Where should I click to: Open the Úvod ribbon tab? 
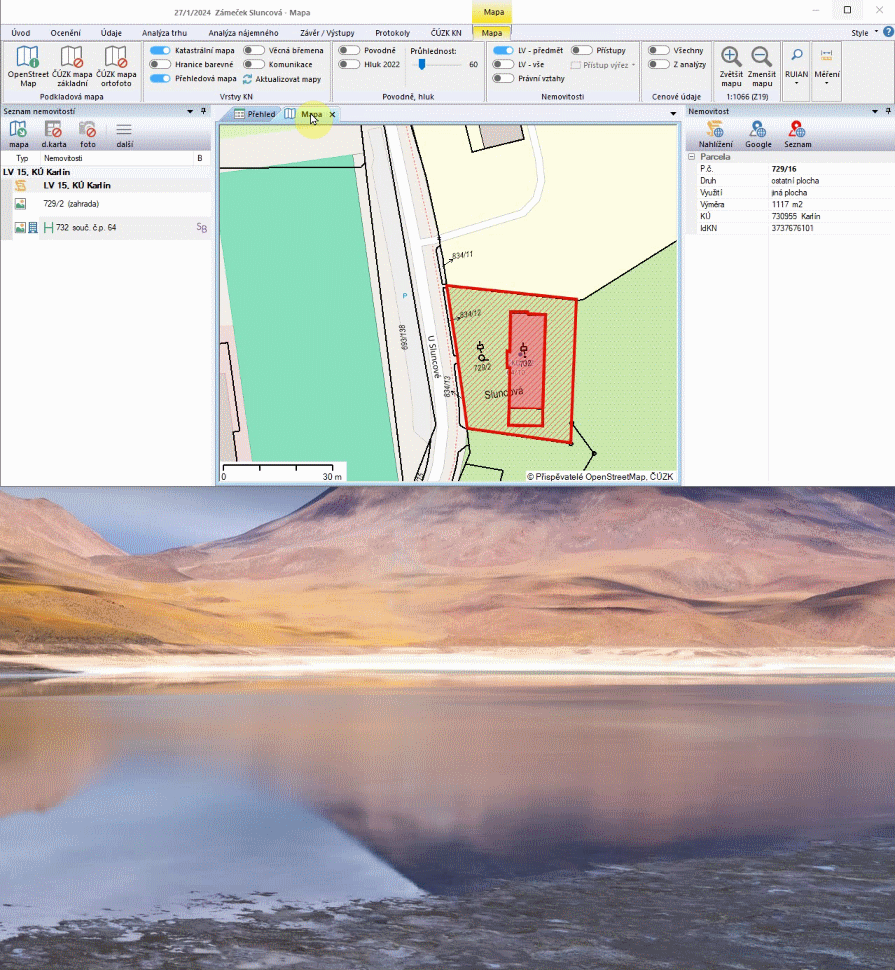(x=20, y=33)
